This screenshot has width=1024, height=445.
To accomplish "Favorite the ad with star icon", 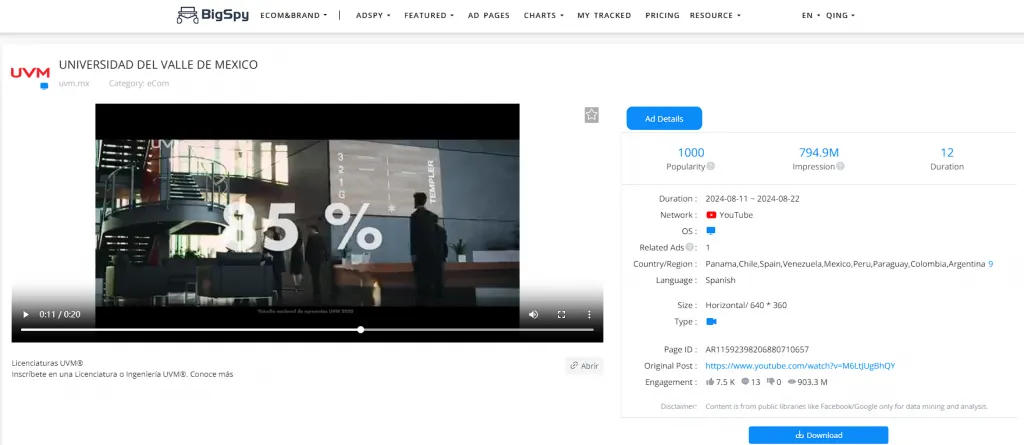I will [592, 115].
